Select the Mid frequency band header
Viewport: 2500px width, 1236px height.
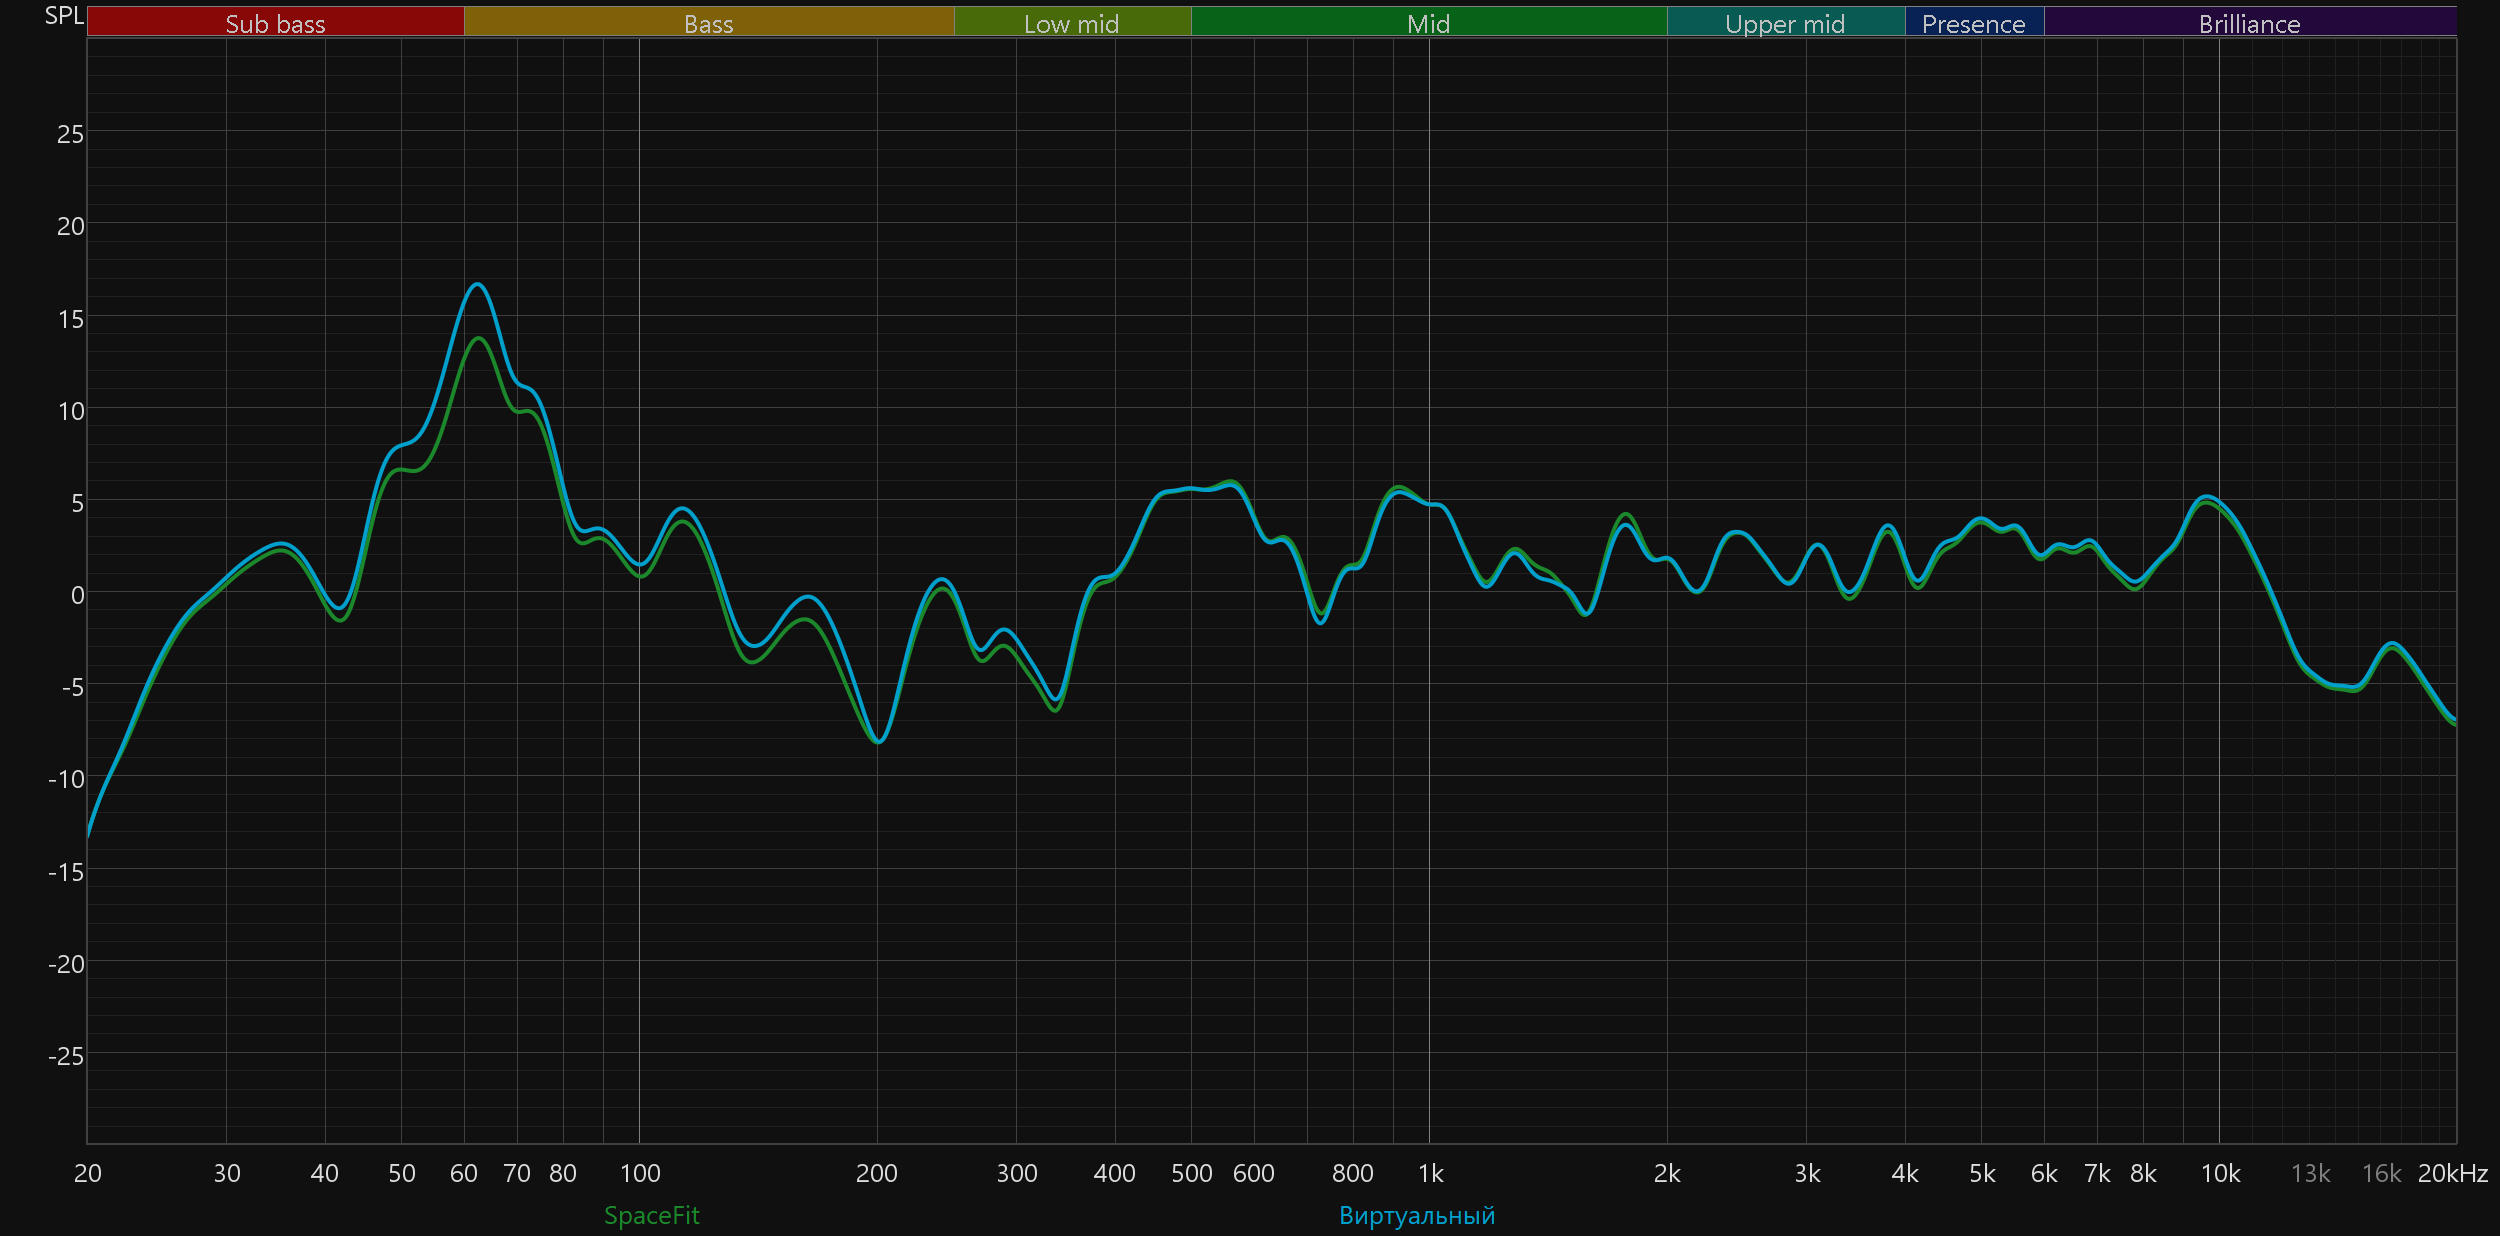[1428, 23]
